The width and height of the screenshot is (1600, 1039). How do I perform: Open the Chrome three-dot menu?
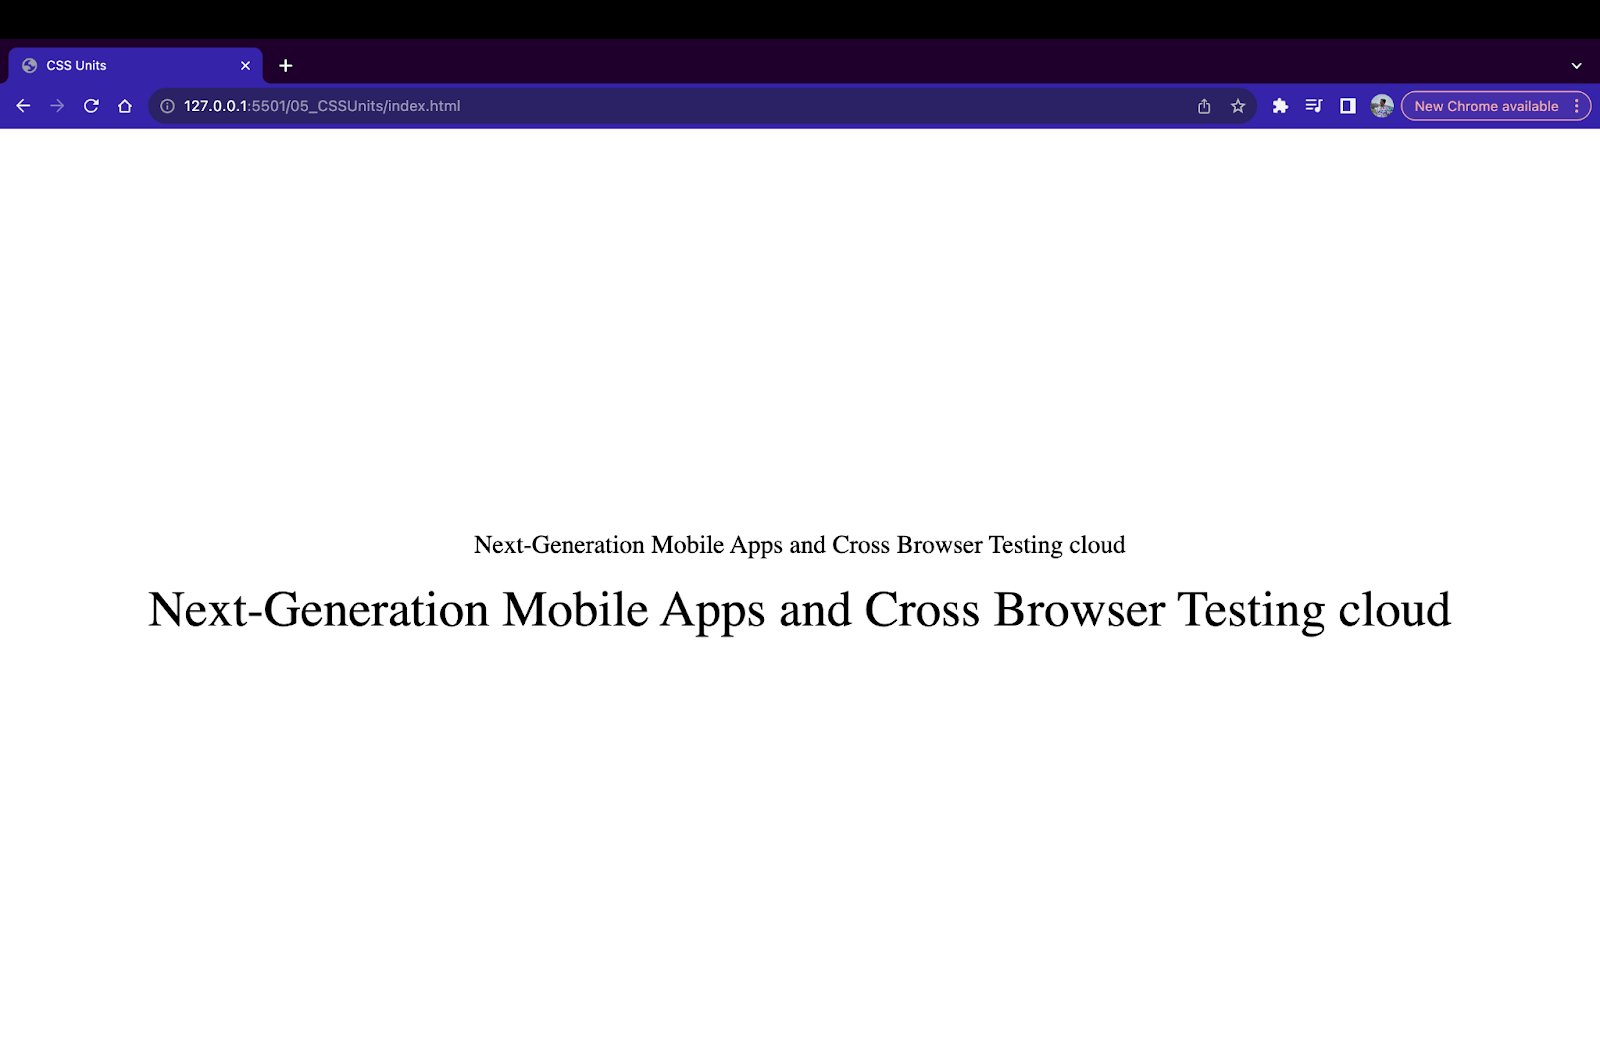point(1577,106)
